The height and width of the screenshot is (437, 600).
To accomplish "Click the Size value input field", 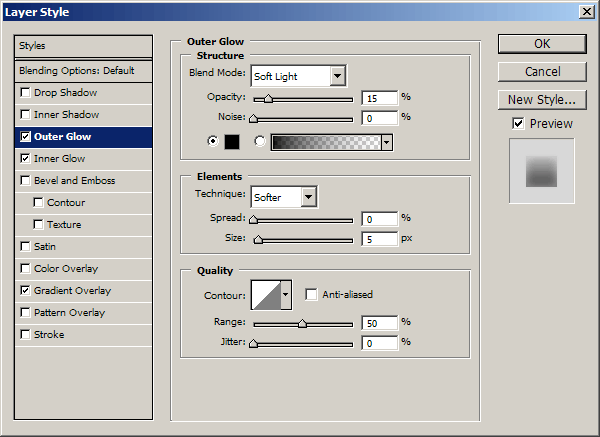I will pyautogui.click(x=379, y=239).
